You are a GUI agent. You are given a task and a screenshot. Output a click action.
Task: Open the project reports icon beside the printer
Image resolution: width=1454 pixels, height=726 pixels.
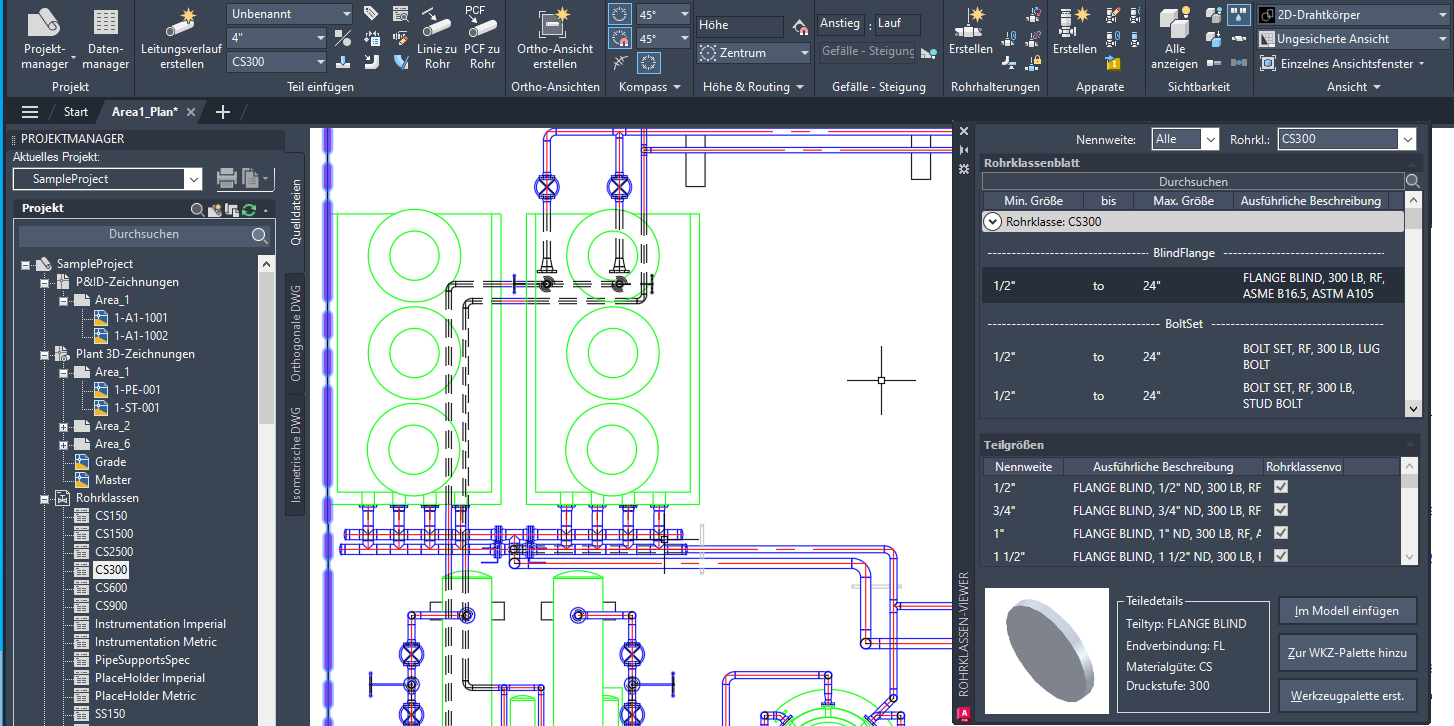tap(251, 179)
